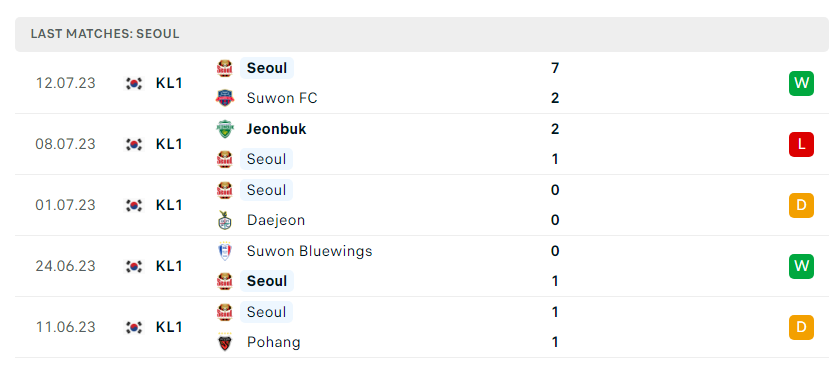Image resolution: width=835 pixels, height=370 pixels.
Task: Click Seoul crest in 12.07.23 match
Action: (x=225, y=69)
